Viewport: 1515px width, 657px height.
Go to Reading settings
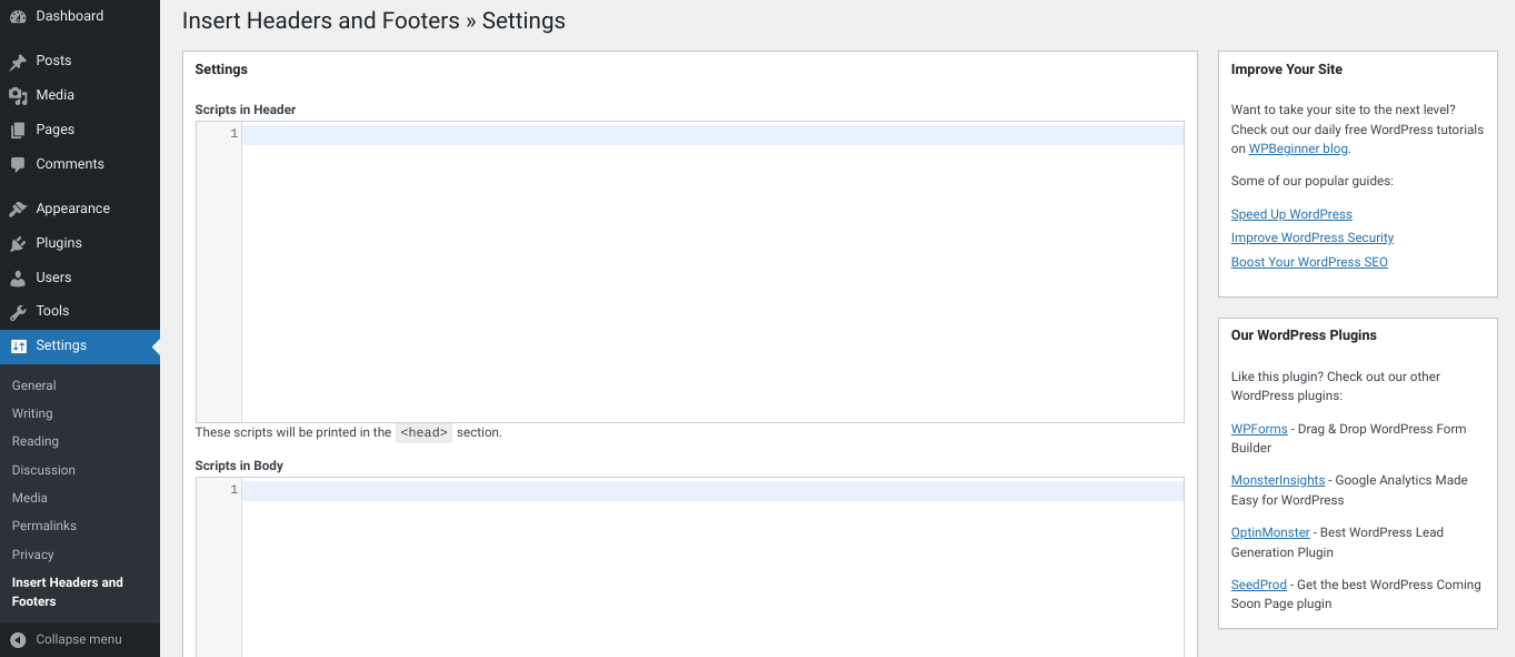pyautogui.click(x=35, y=442)
